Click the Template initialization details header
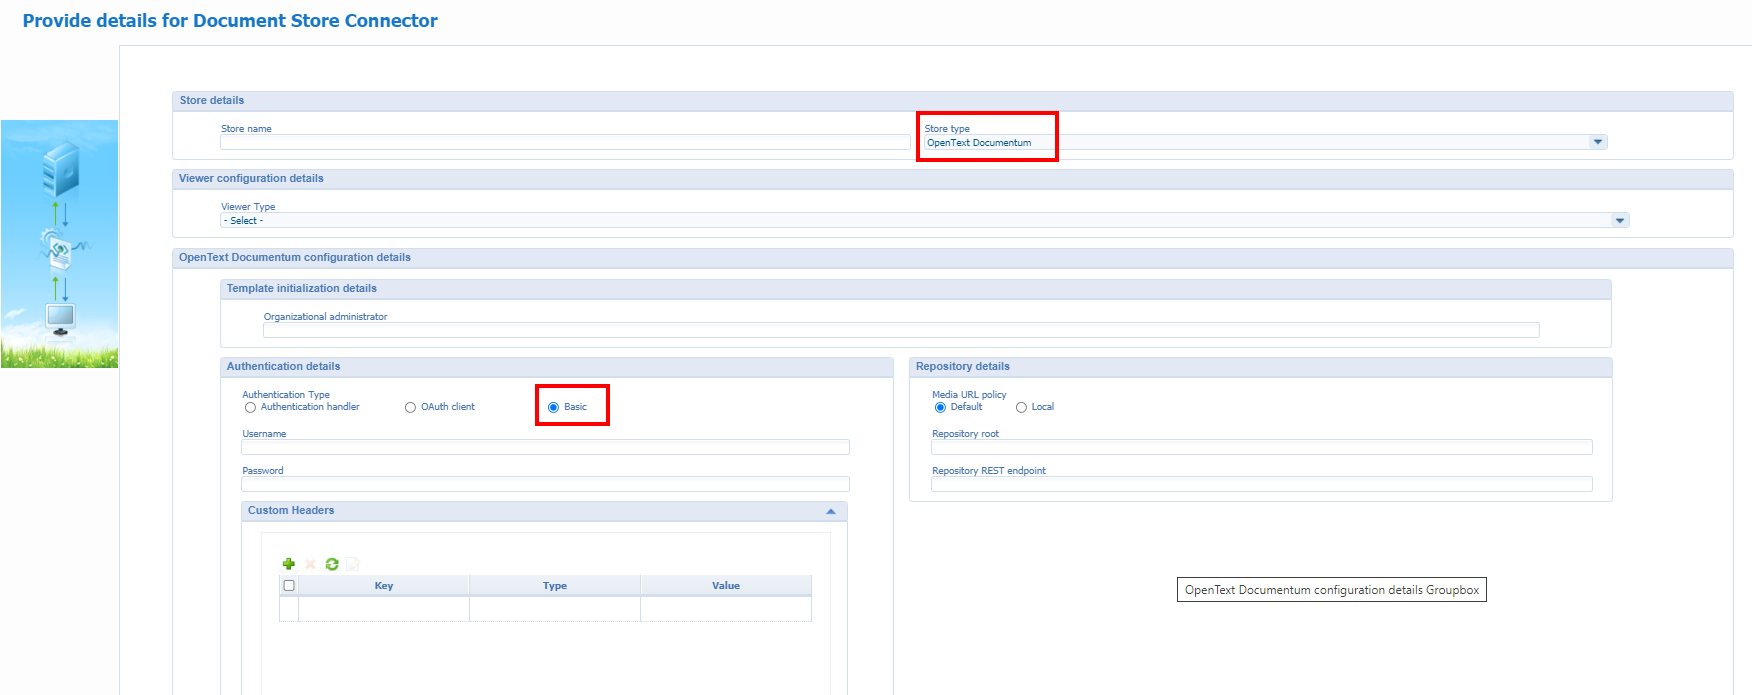Viewport: 1752px width, 695px height. click(x=915, y=289)
